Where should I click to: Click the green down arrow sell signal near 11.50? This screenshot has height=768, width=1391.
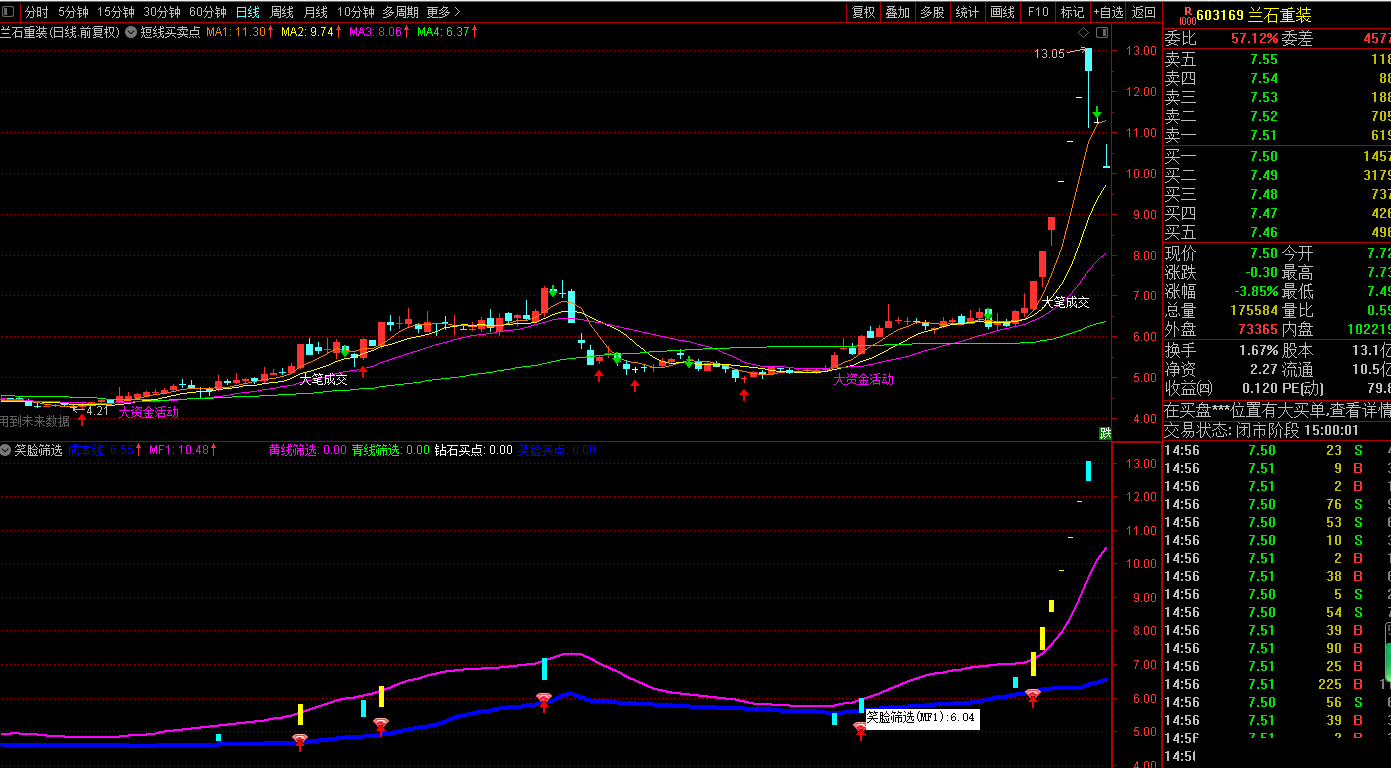(x=1097, y=113)
